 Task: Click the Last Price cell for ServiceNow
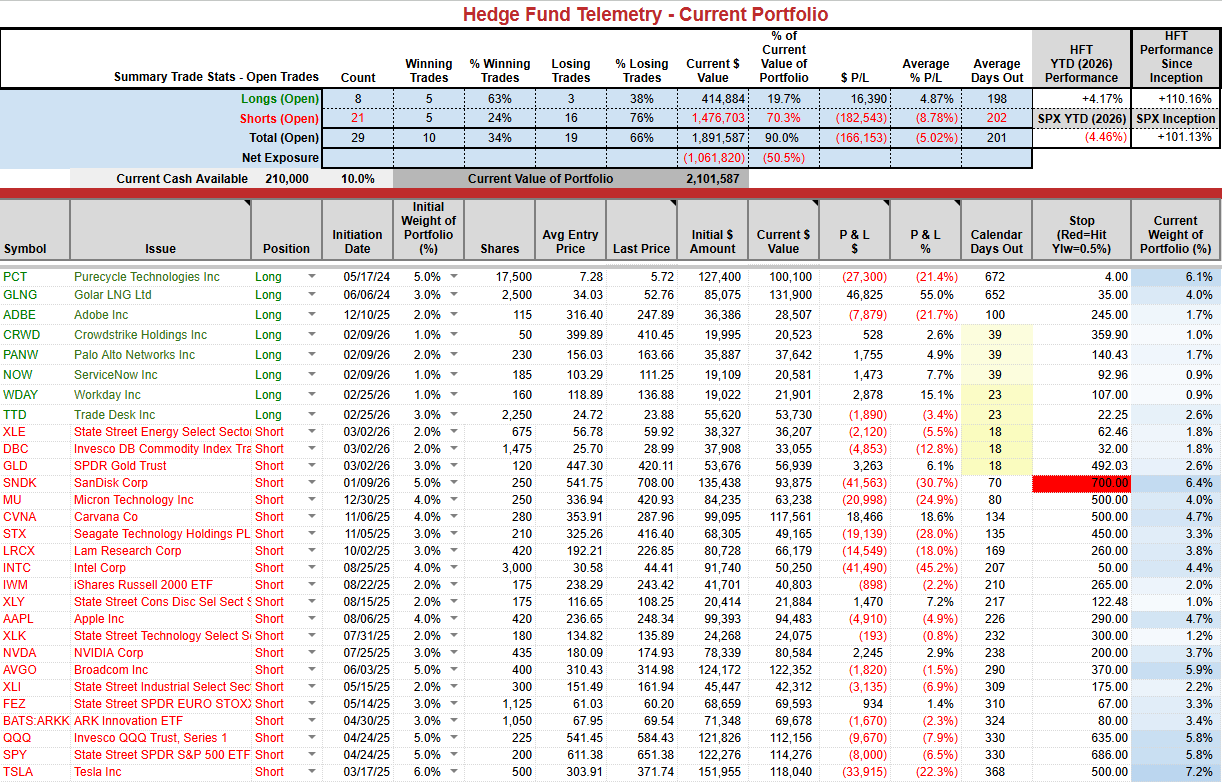[x=641, y=375]
